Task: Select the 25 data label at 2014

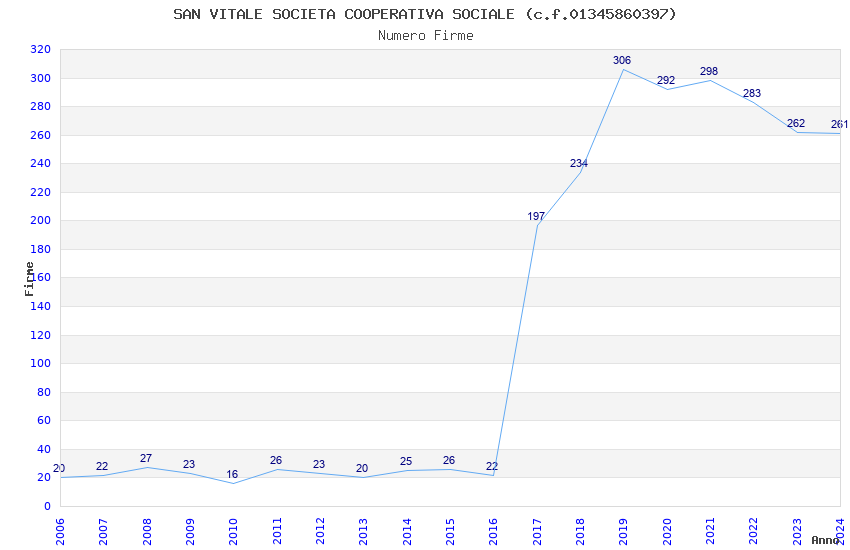Action: (x=406, y=461)
